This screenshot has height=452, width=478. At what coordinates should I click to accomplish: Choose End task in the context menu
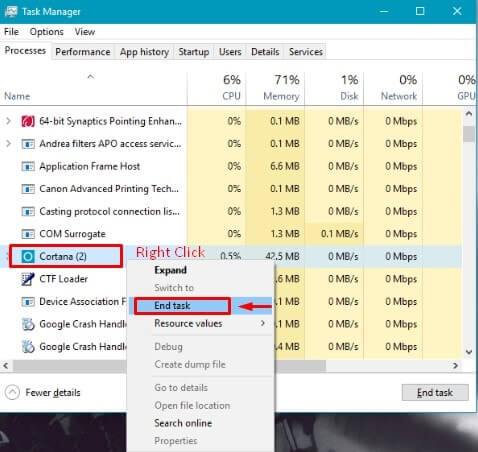pyautogui.click(x=200, y=306)
